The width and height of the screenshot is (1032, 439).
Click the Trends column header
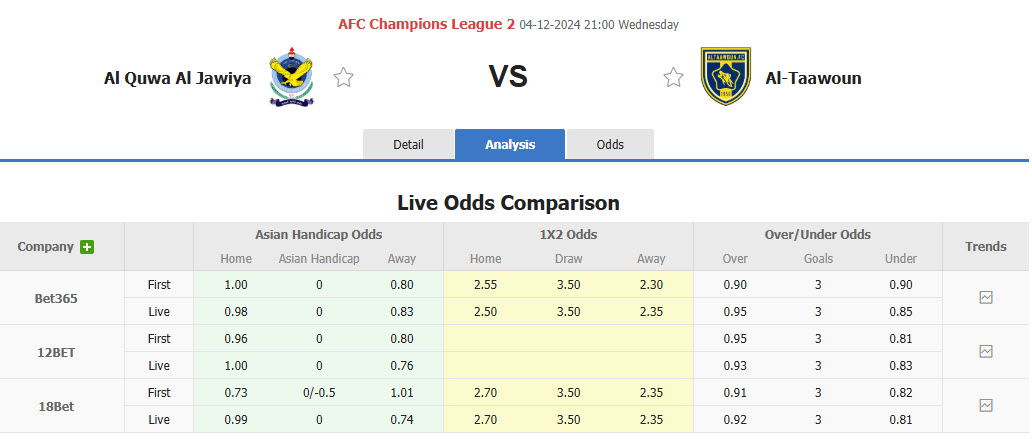point(985,246)
